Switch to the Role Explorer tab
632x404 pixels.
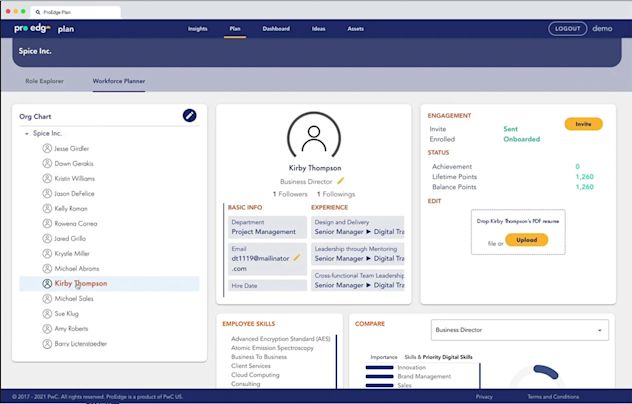click(44, 81)
